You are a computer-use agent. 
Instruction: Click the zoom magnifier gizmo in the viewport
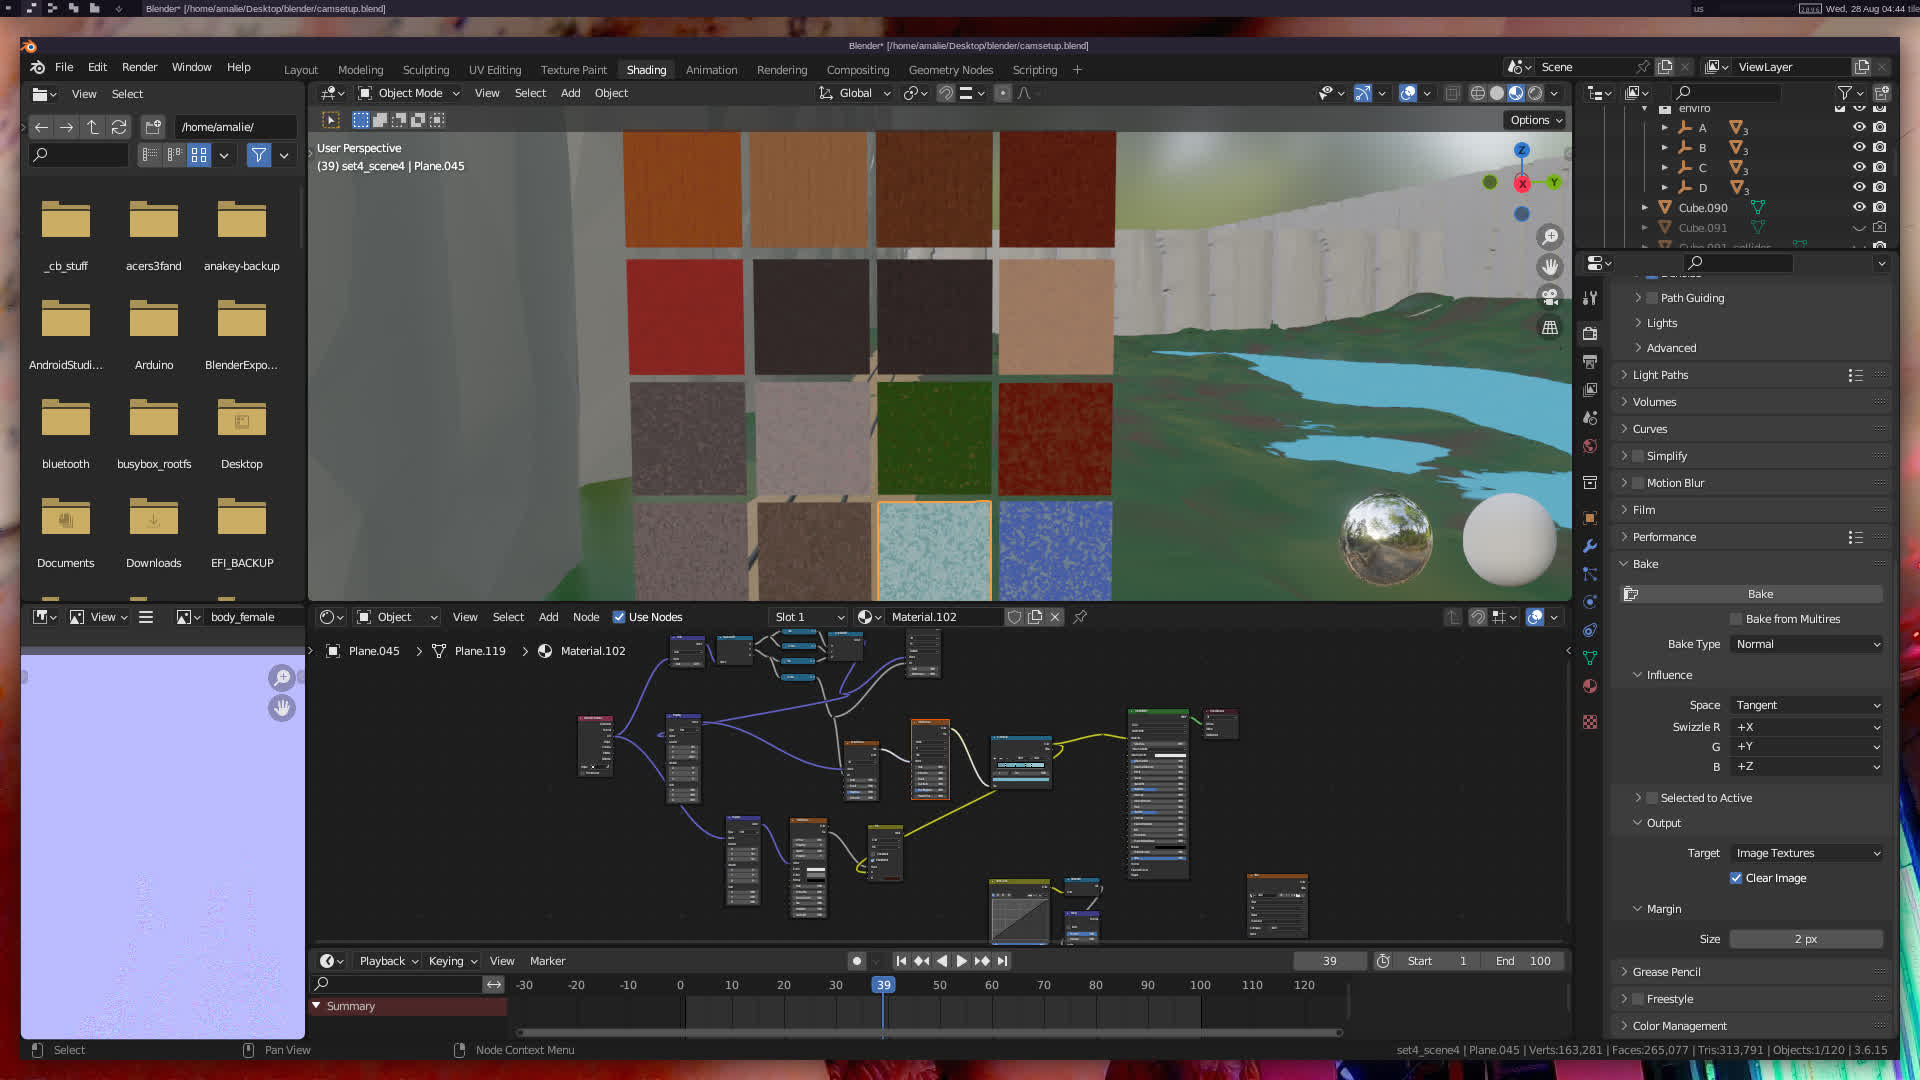click(x=1550, y=237)
